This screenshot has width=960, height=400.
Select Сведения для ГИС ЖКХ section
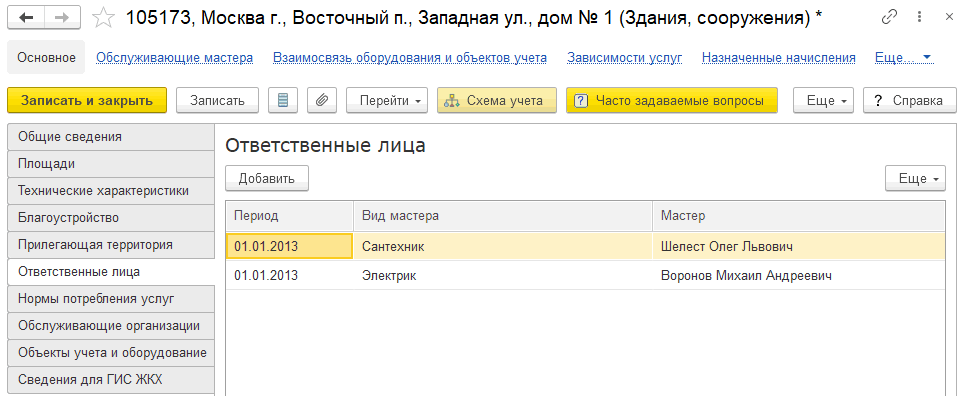[111, 380]
